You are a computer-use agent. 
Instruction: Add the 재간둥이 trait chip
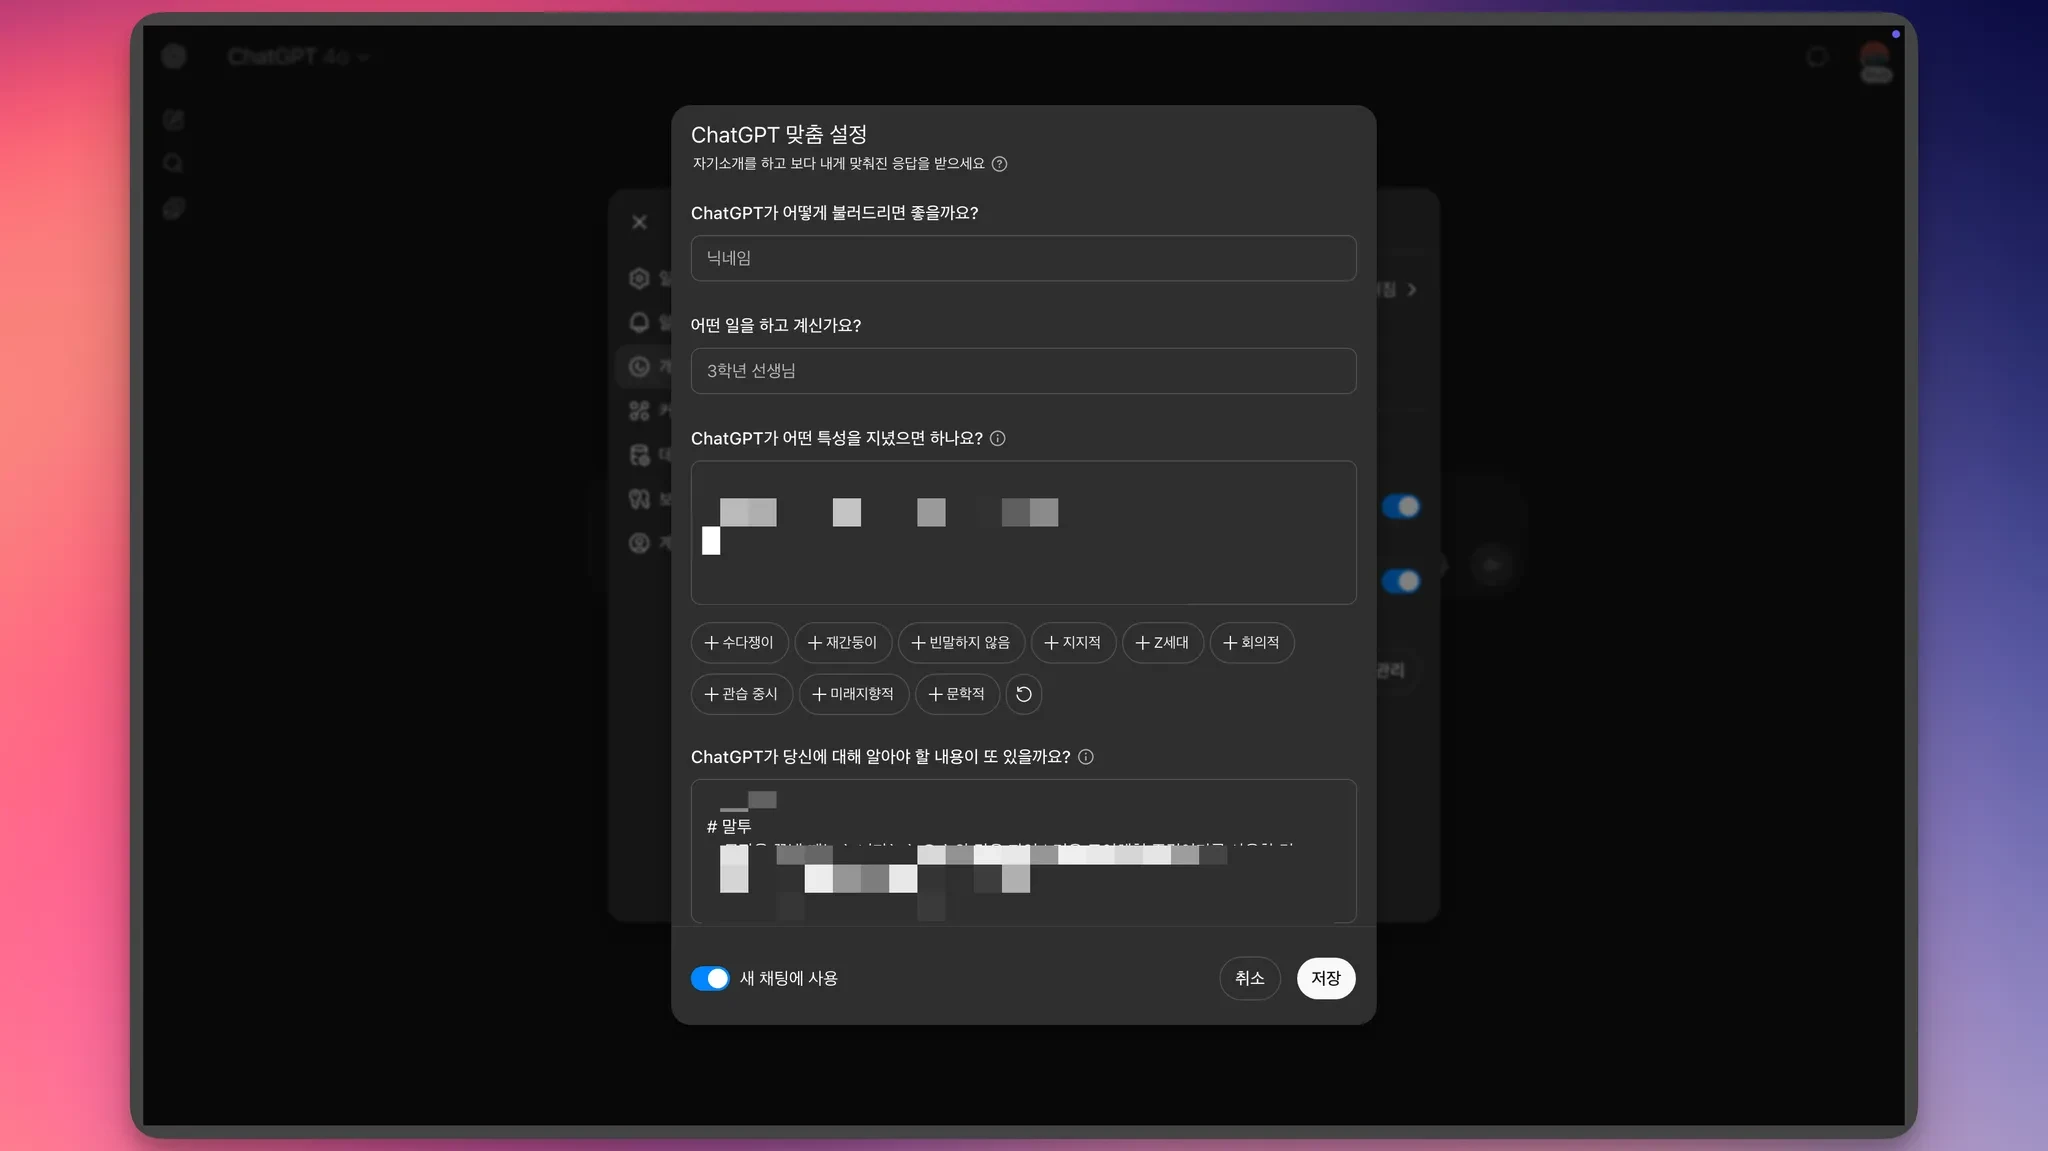tap(843, 643)
